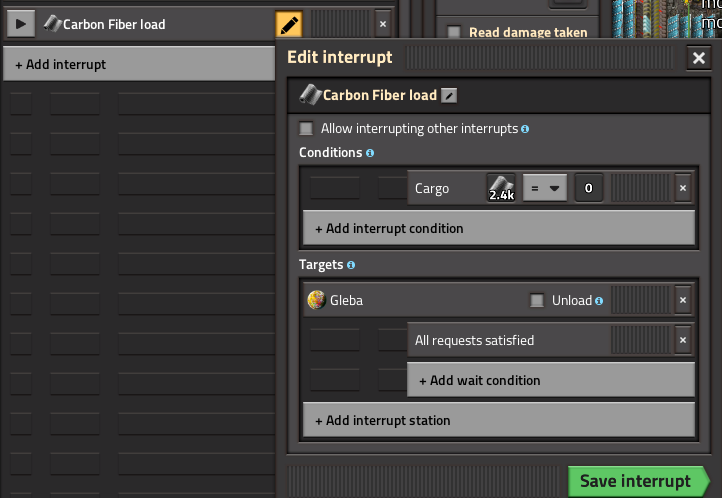
Task: Delete the All requests satisfied wait condition
Action: click(683, 340)
